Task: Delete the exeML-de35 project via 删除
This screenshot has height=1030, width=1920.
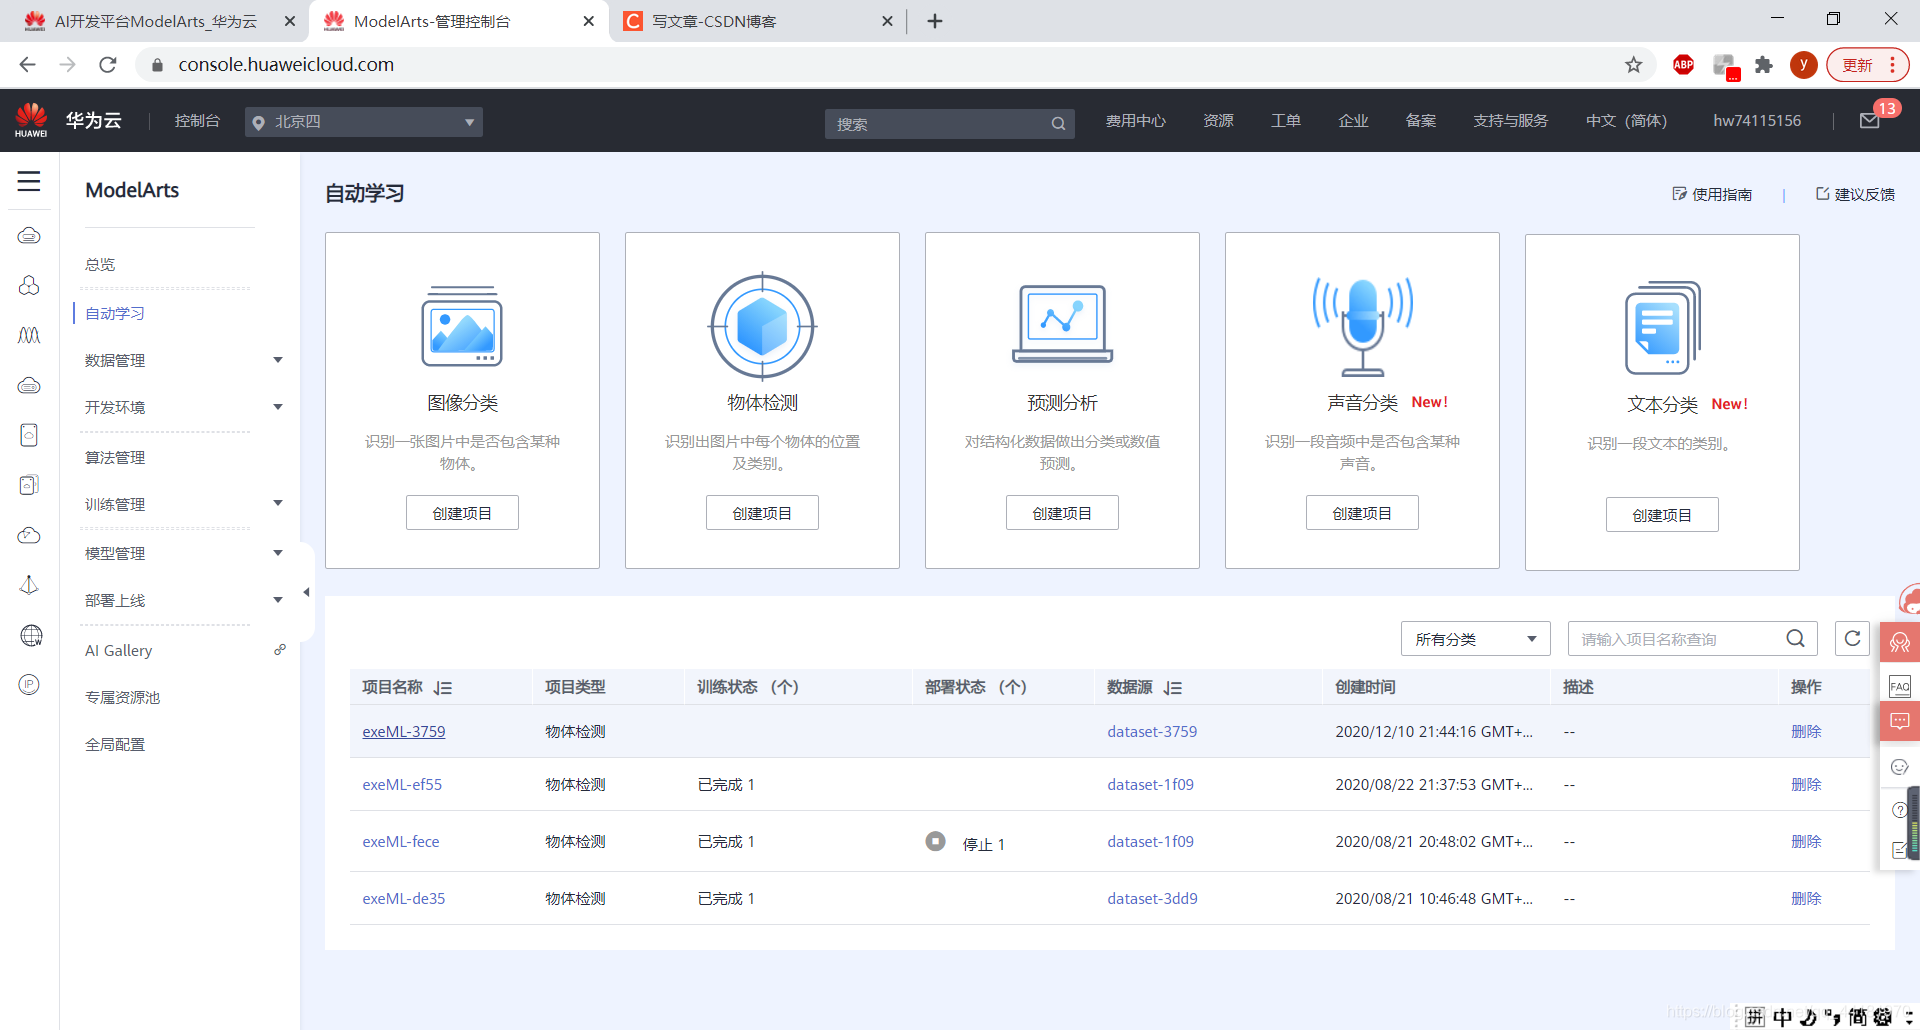Action: tap(1806, 898)
